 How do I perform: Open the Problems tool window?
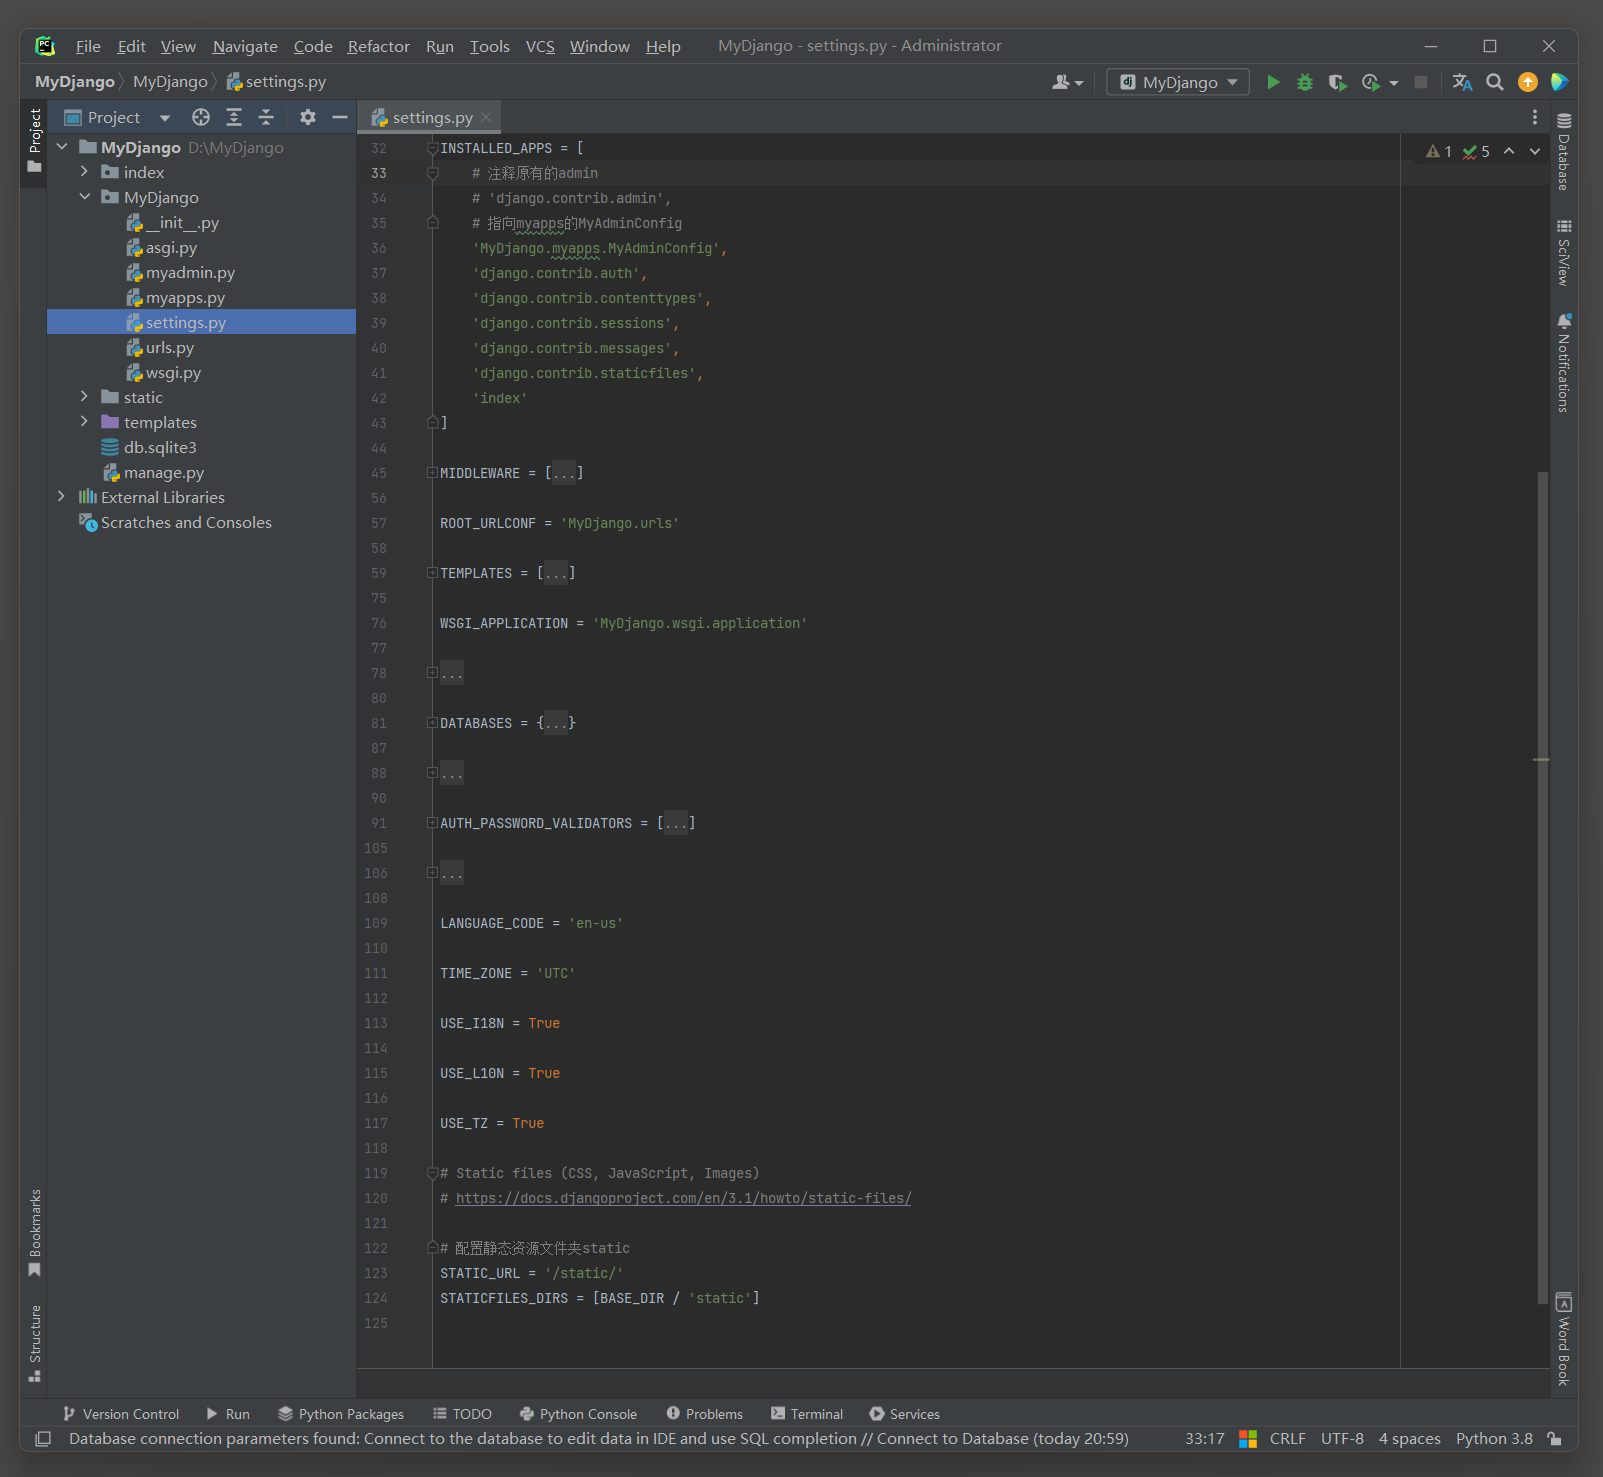click(705, 1414)
